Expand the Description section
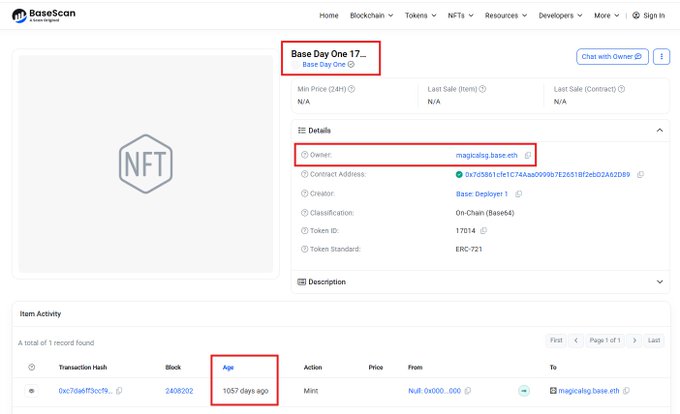Screen dimensions: 680x414 pos(660,282)
